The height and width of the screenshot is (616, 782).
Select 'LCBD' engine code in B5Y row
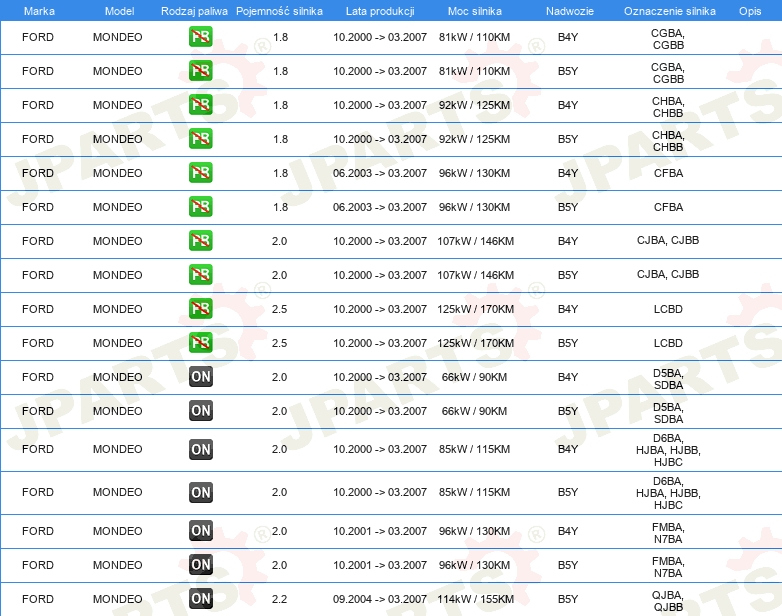[668, 343]
